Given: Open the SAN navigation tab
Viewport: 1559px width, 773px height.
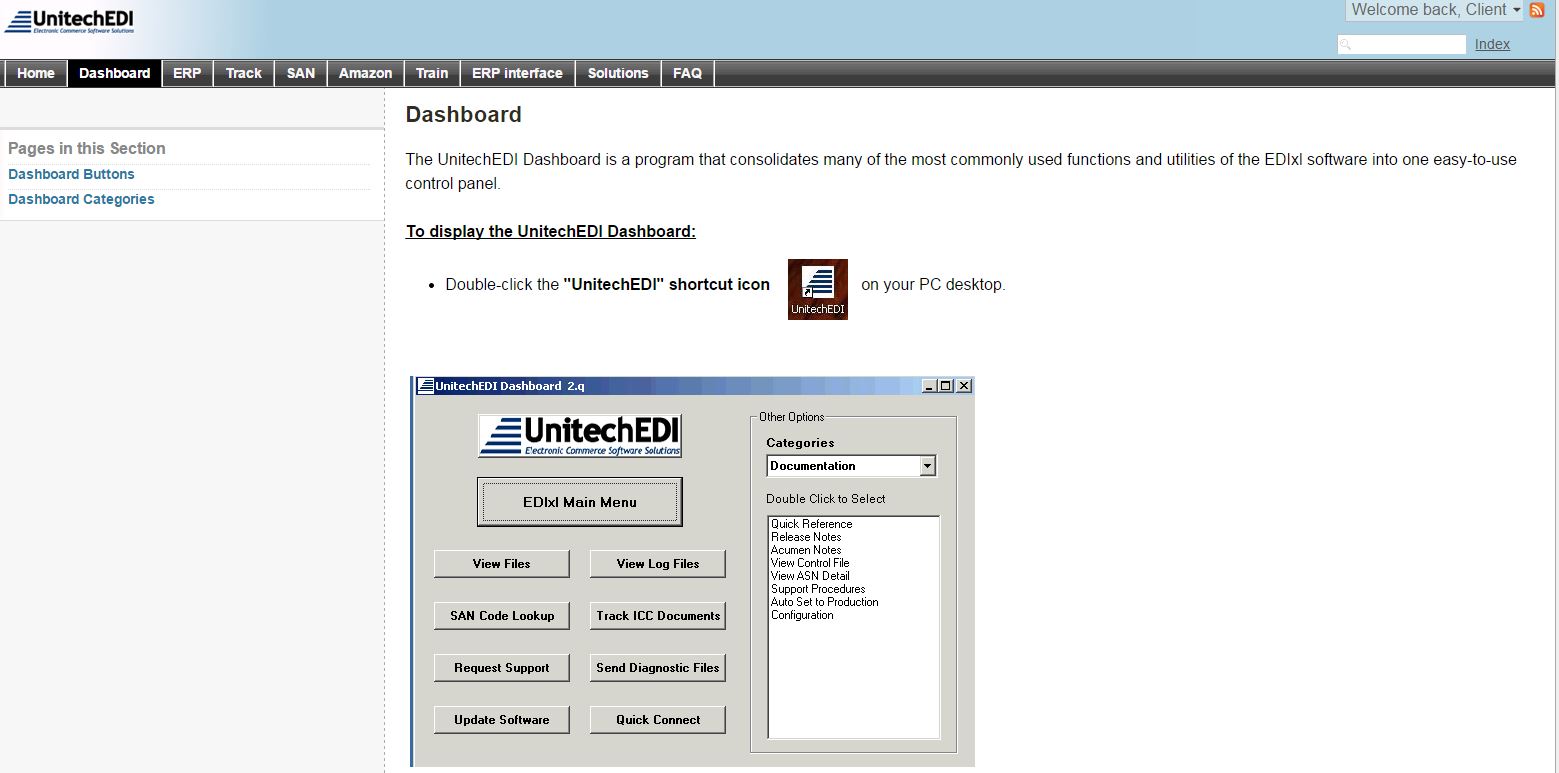Looking at the screenshot, I should coord(301,73).
